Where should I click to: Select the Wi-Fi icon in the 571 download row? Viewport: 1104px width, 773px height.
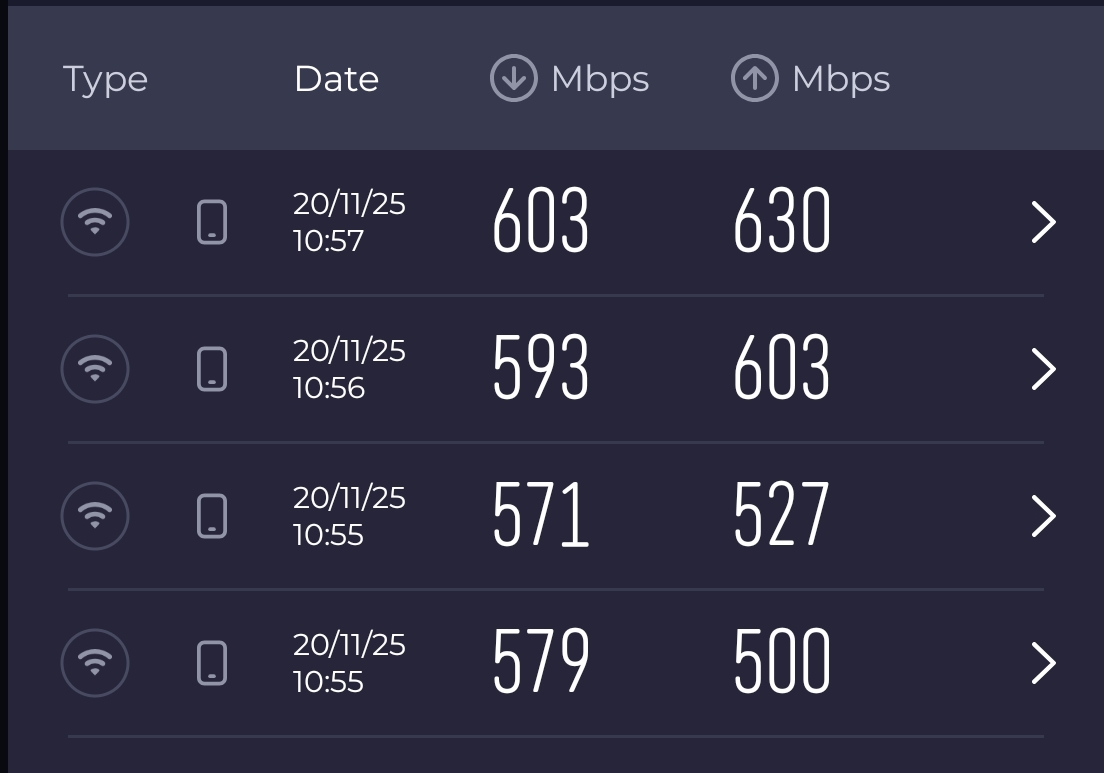[95, 516]
